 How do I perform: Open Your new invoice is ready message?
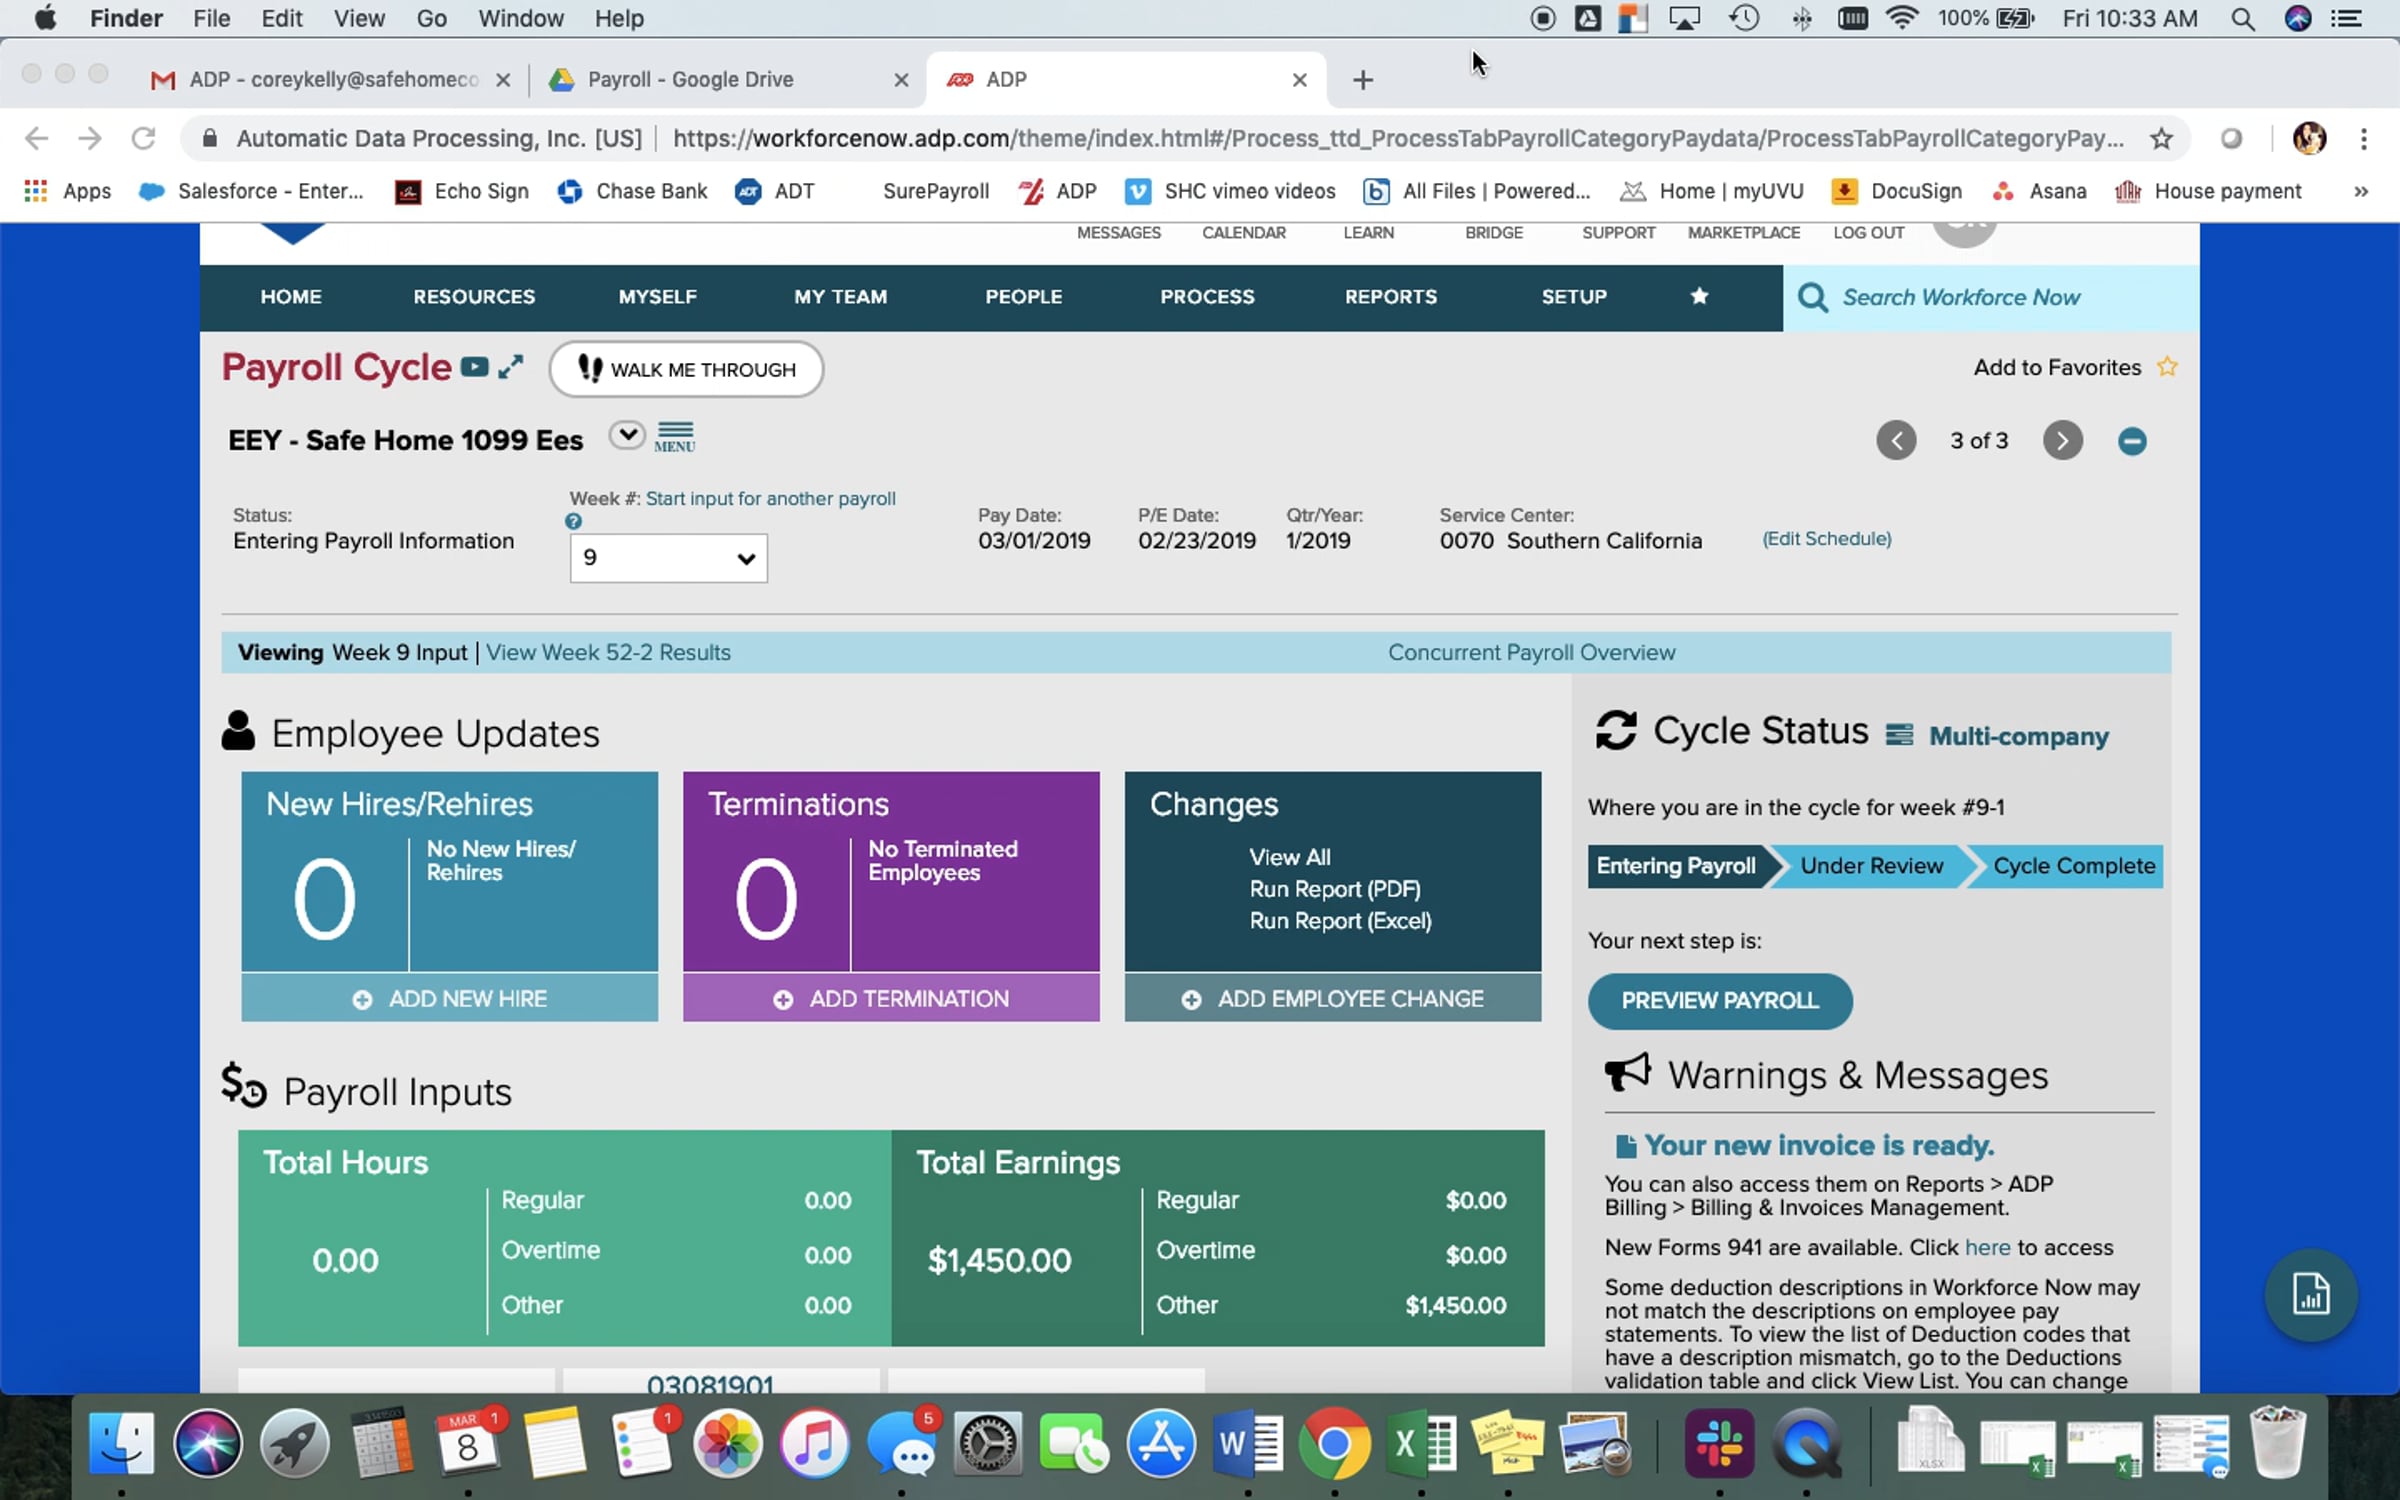(x=1819, y=1145)
